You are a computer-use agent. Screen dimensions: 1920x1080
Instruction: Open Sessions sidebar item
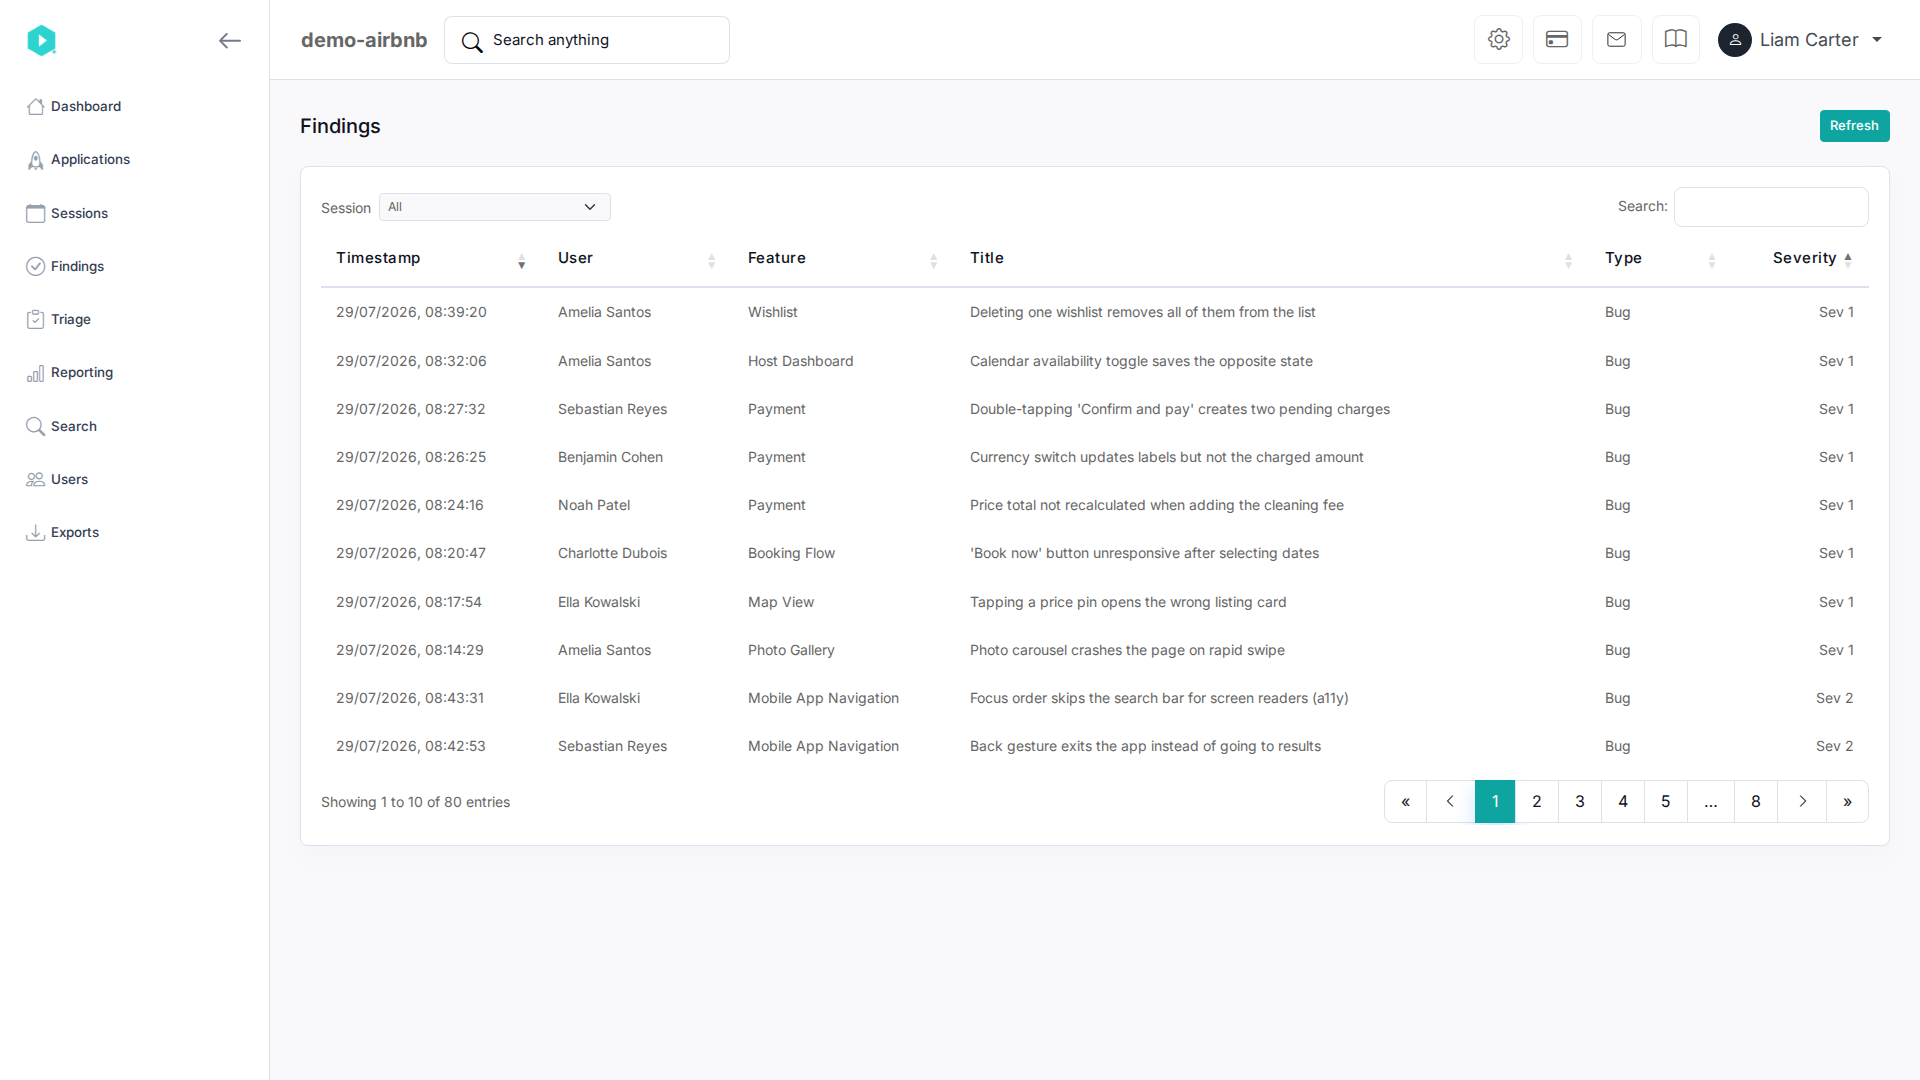pos(79,213)
